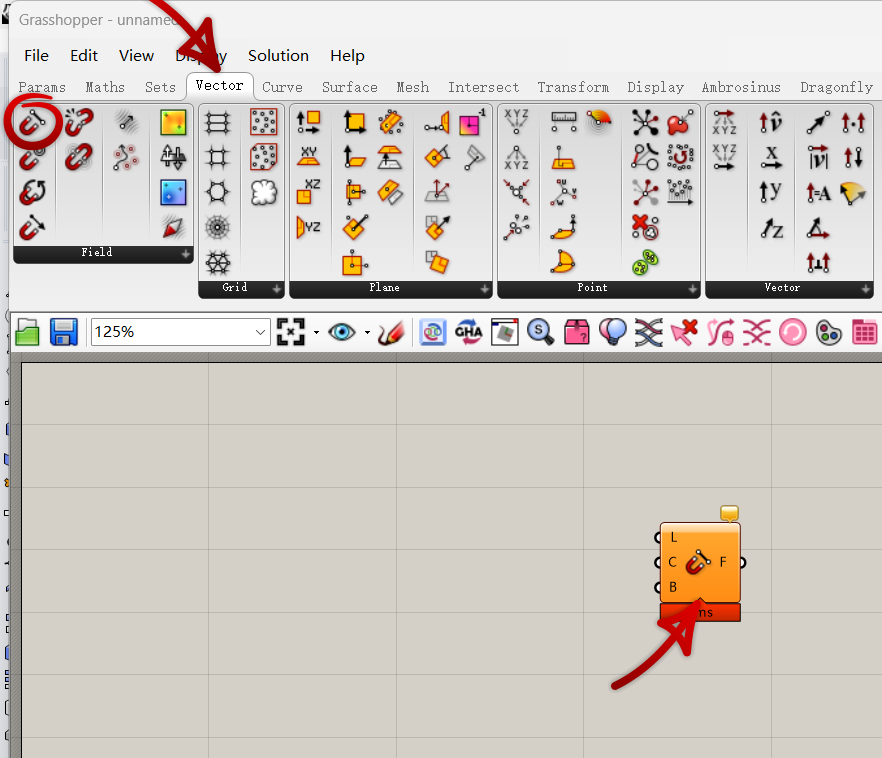Image resolution: width=882 pixels, height=758 pixels.
Task: Click the Cull Duplicates point icon
Action: 645,227
